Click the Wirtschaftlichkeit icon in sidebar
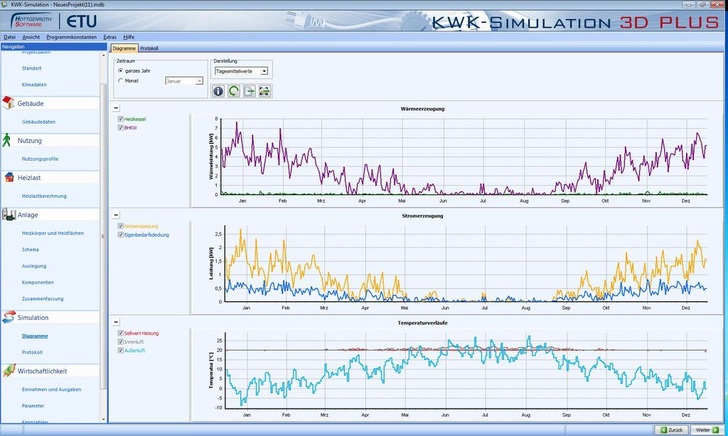728x436 pixels. coord(9,370)
